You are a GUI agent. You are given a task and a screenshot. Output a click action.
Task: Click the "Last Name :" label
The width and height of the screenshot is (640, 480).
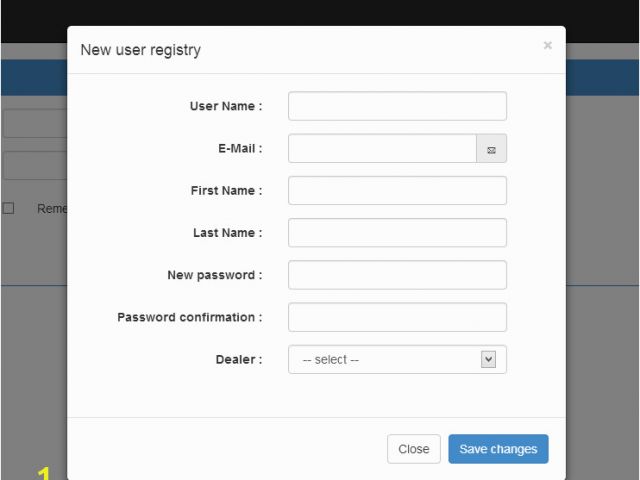pos(227,233)
